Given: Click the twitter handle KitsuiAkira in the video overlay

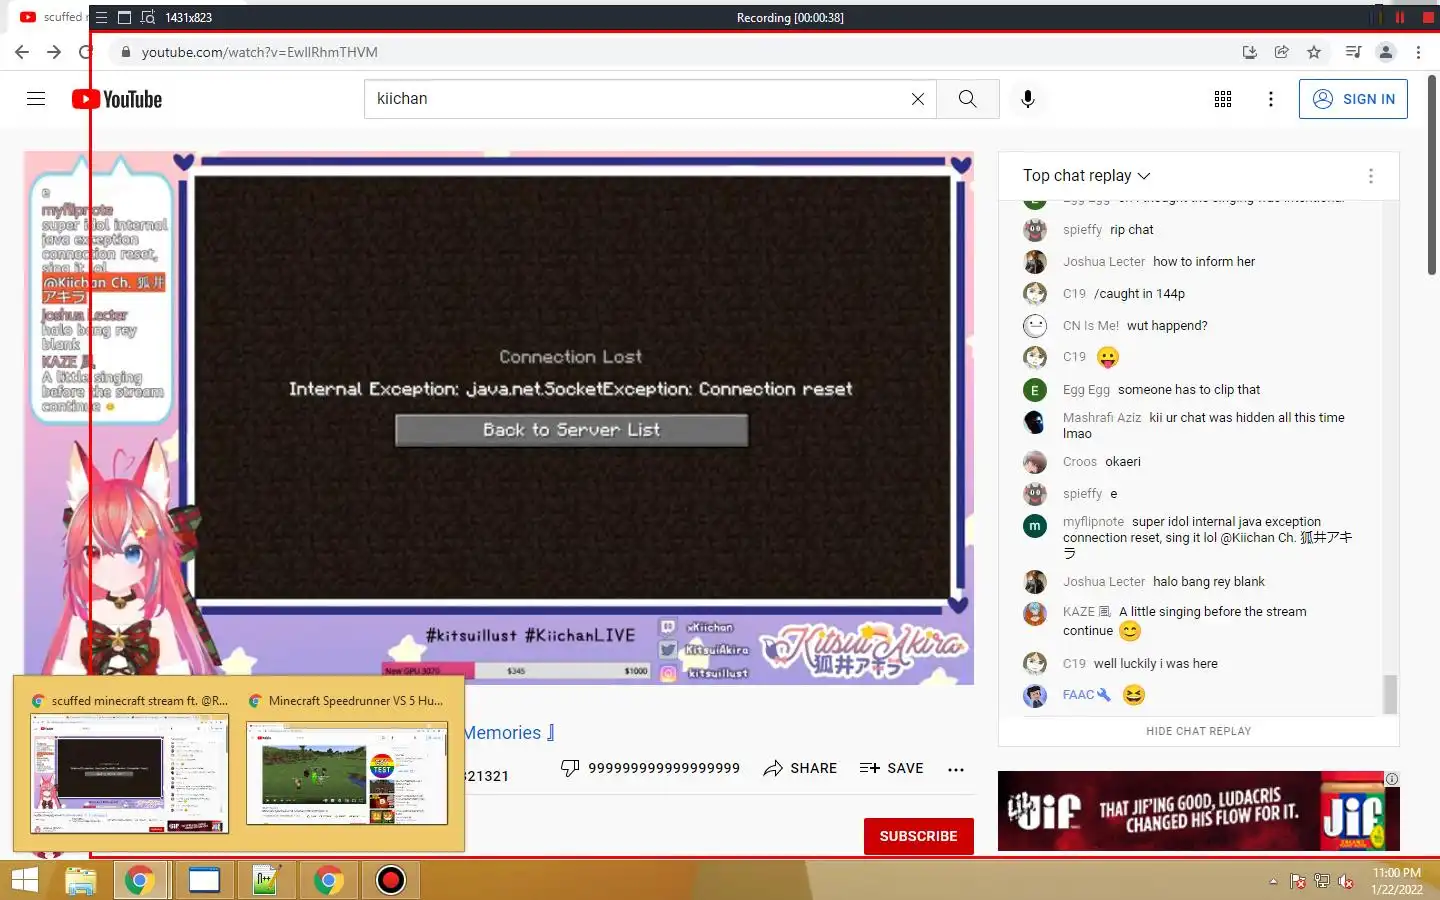Looking at the screenshot, I should [x=716, y=650].
